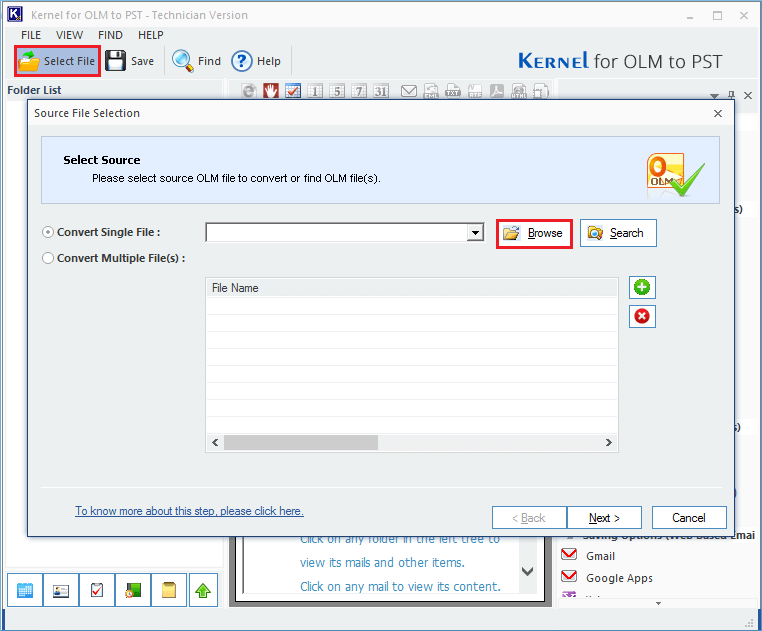
Task: Open the Notes yellow sticky icon
Action: pos(169,590)
